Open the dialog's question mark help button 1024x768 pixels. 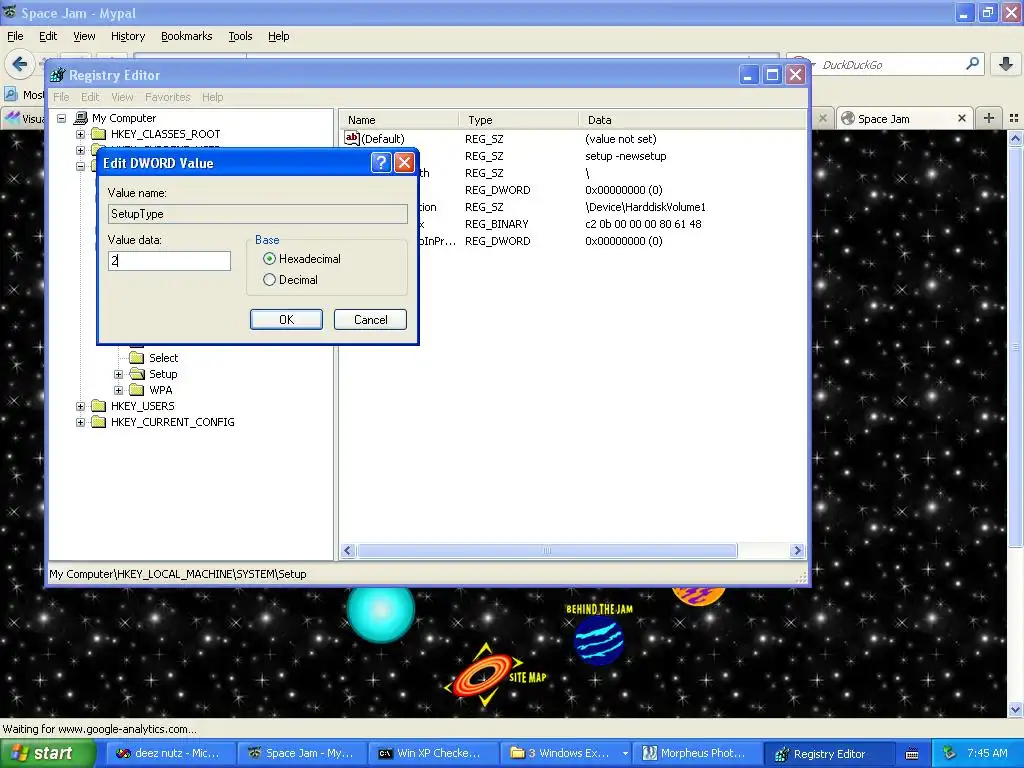click(381, 163)
